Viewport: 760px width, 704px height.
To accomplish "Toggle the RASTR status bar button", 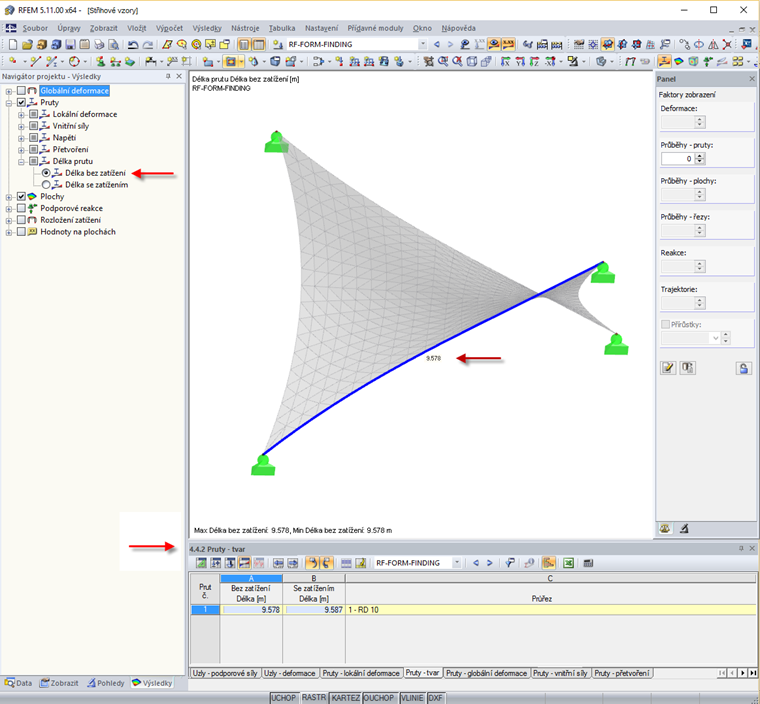I will [314, 697].
